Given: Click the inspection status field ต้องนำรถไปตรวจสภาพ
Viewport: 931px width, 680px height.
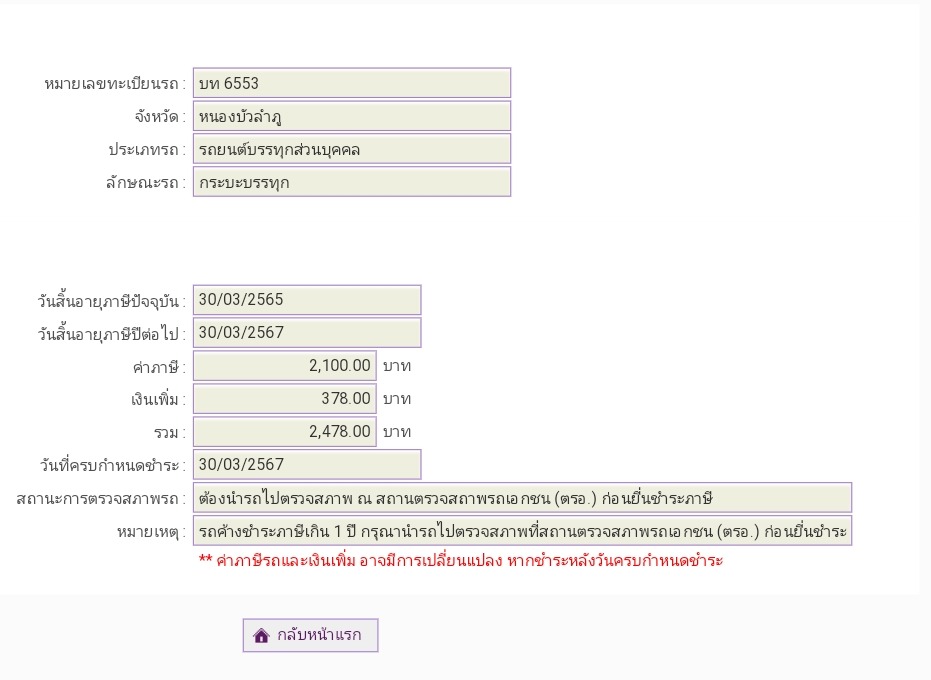Looking at the screenshot, I should [x=522, y=498].
